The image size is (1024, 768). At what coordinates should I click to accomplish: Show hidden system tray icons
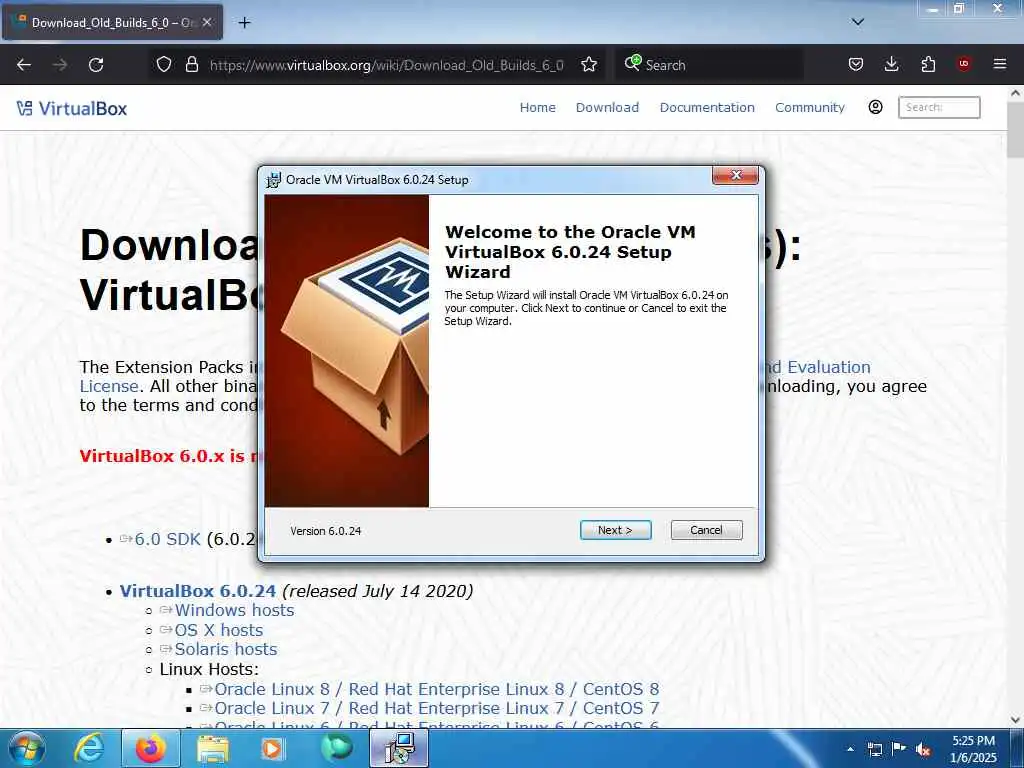tap(850, 749)
